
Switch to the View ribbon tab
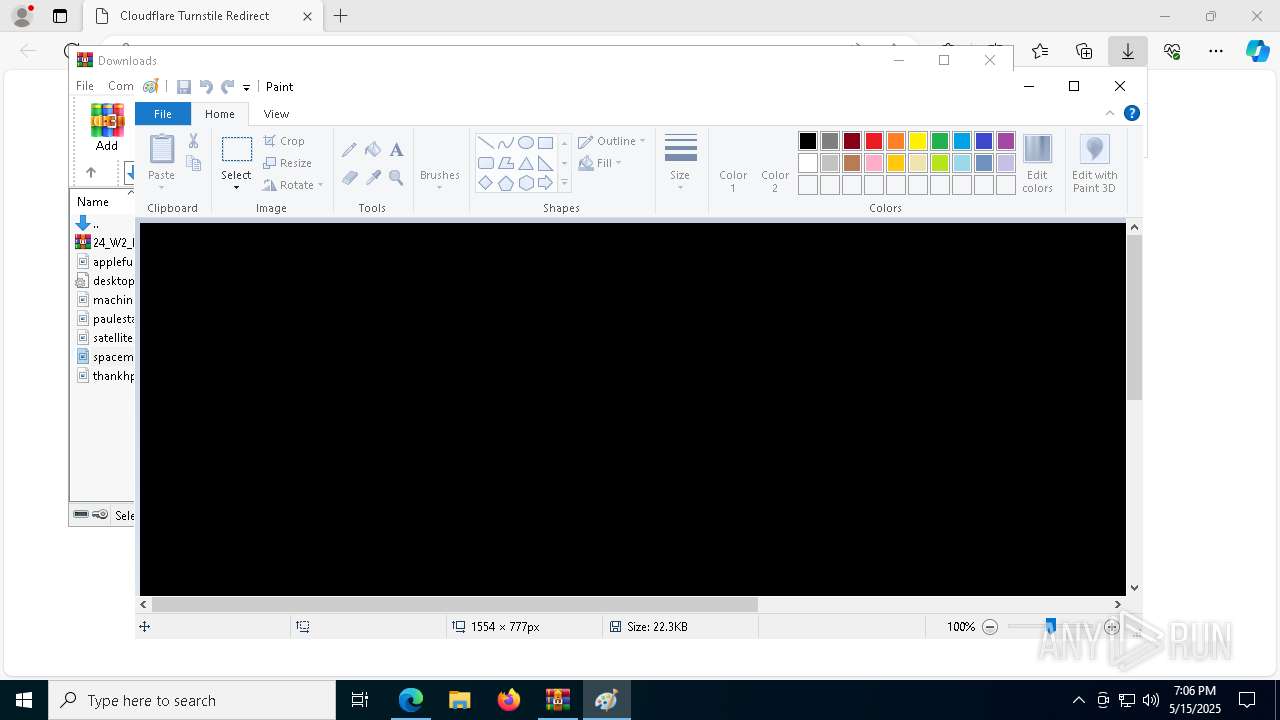[276, 114]
